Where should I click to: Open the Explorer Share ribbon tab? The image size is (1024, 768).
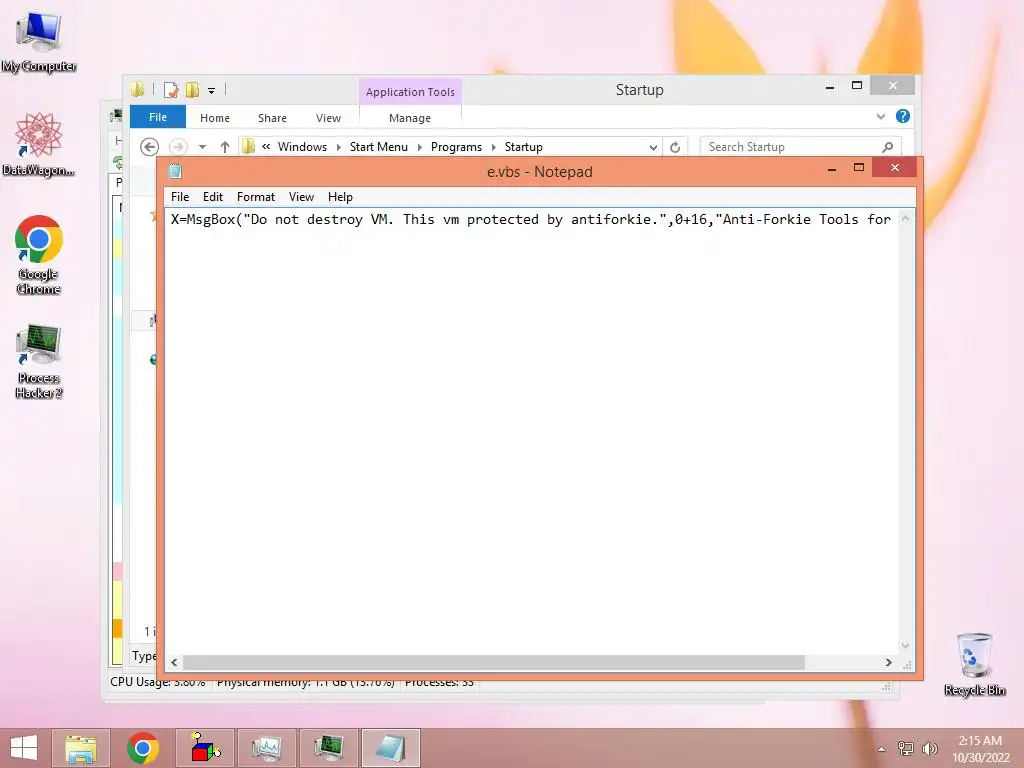pos(272,118)
